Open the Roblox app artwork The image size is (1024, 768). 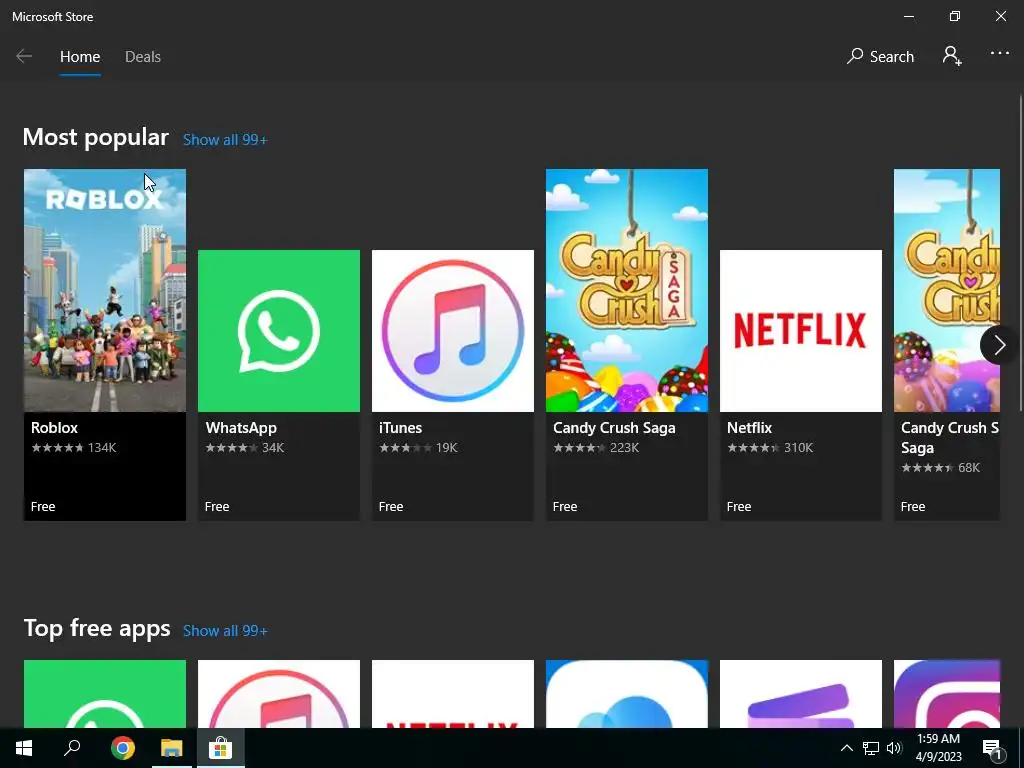tap(104, 290)
